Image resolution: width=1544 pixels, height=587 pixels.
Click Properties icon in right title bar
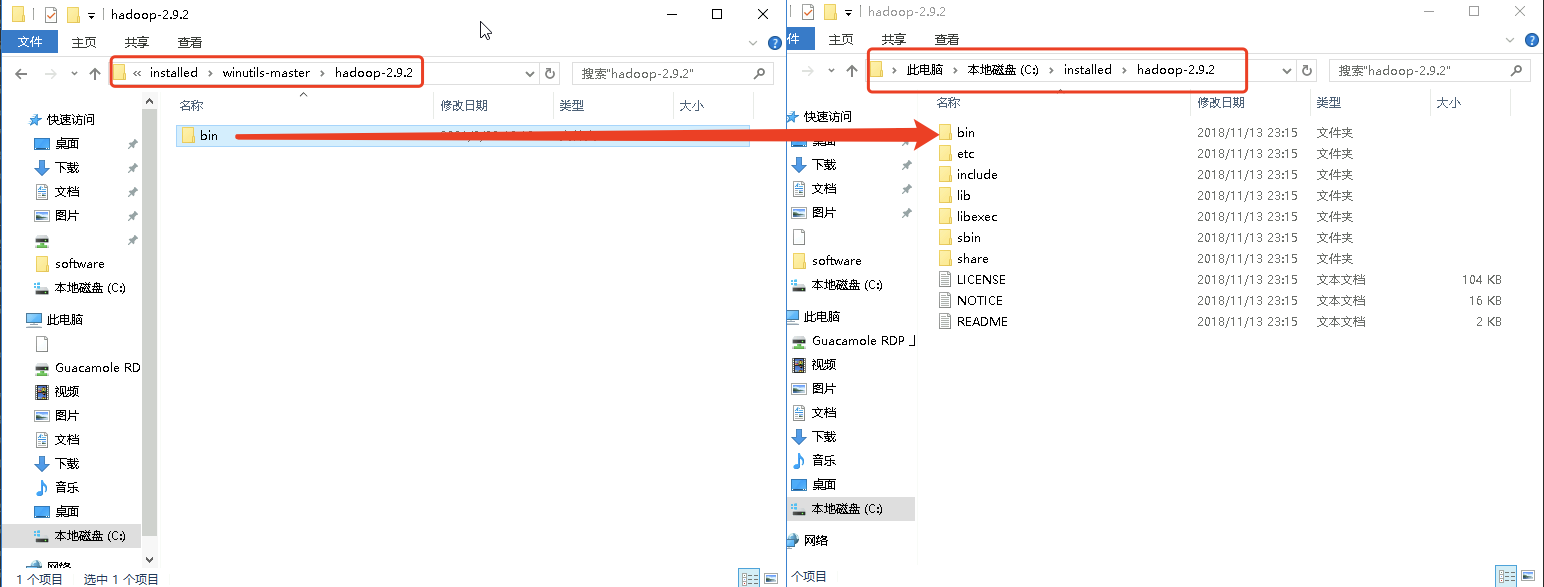coord(808,12)
